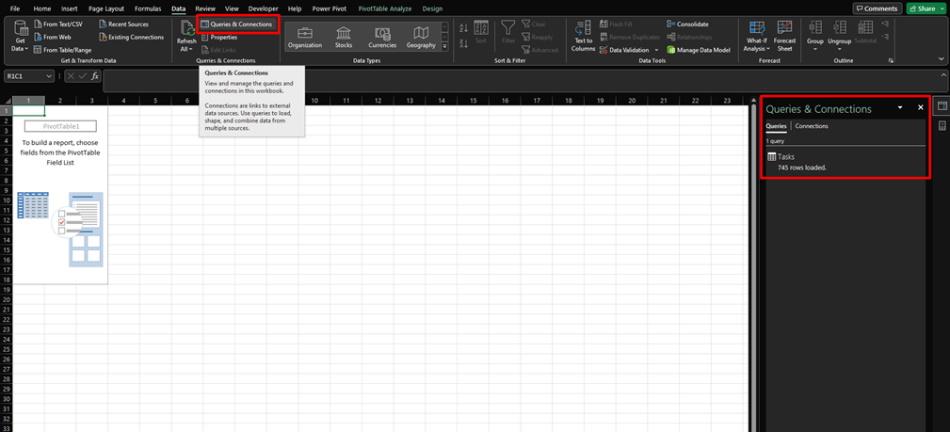The width and height of the screenshot is (950, 432).
Task: Open Existing Connections
Action: click(x=131, y=37)
